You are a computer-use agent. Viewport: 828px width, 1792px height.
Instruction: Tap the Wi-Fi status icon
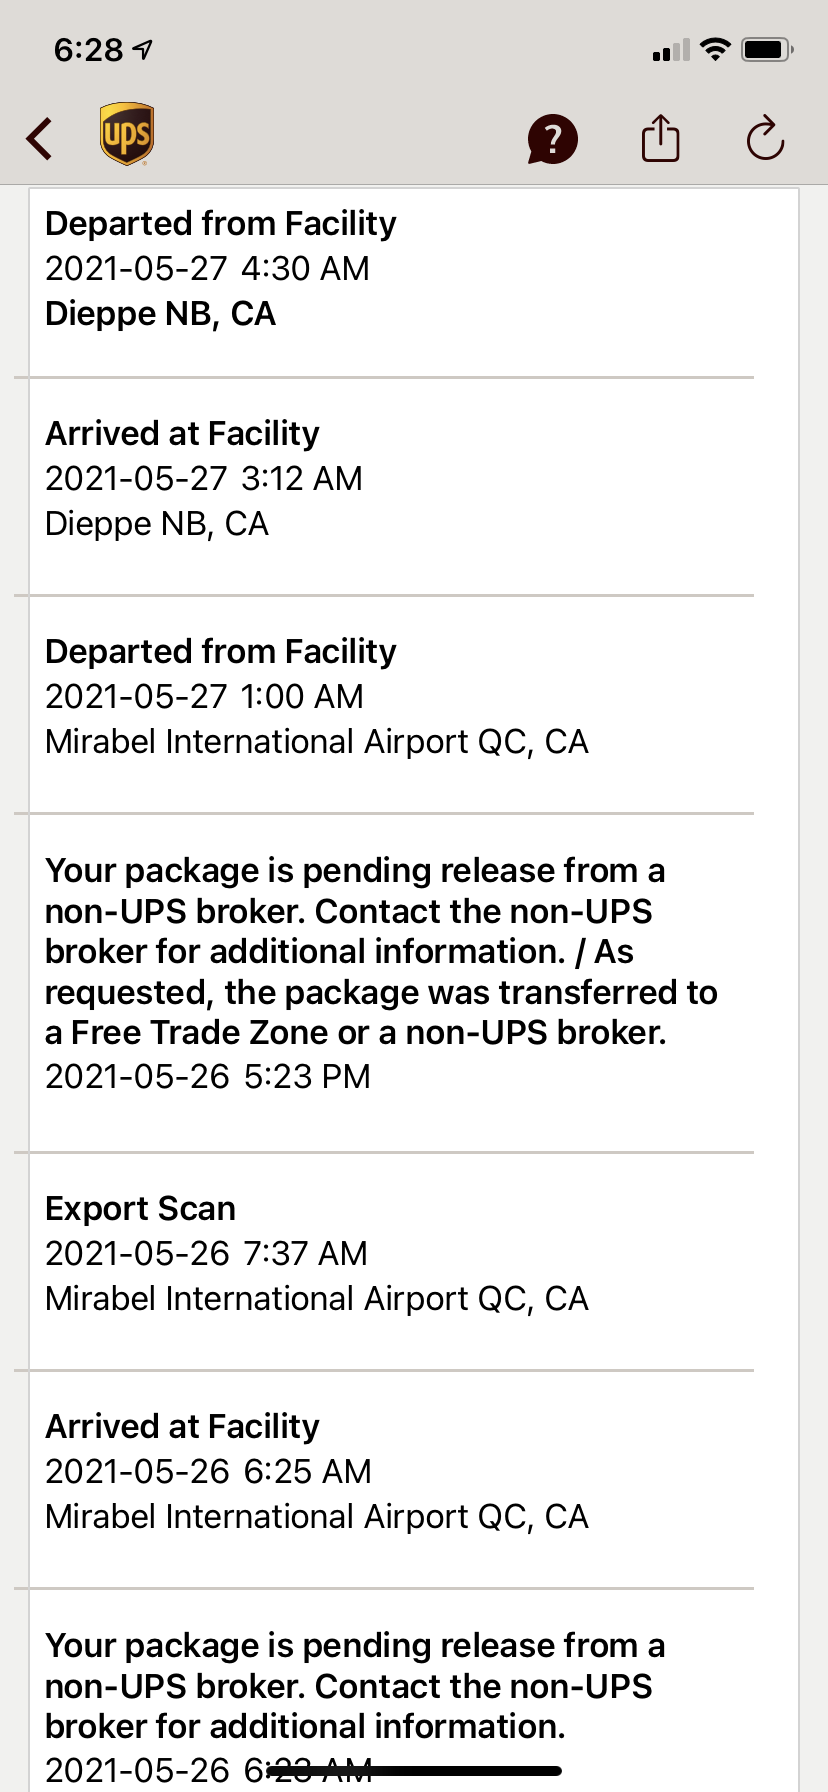pos(715,49)
